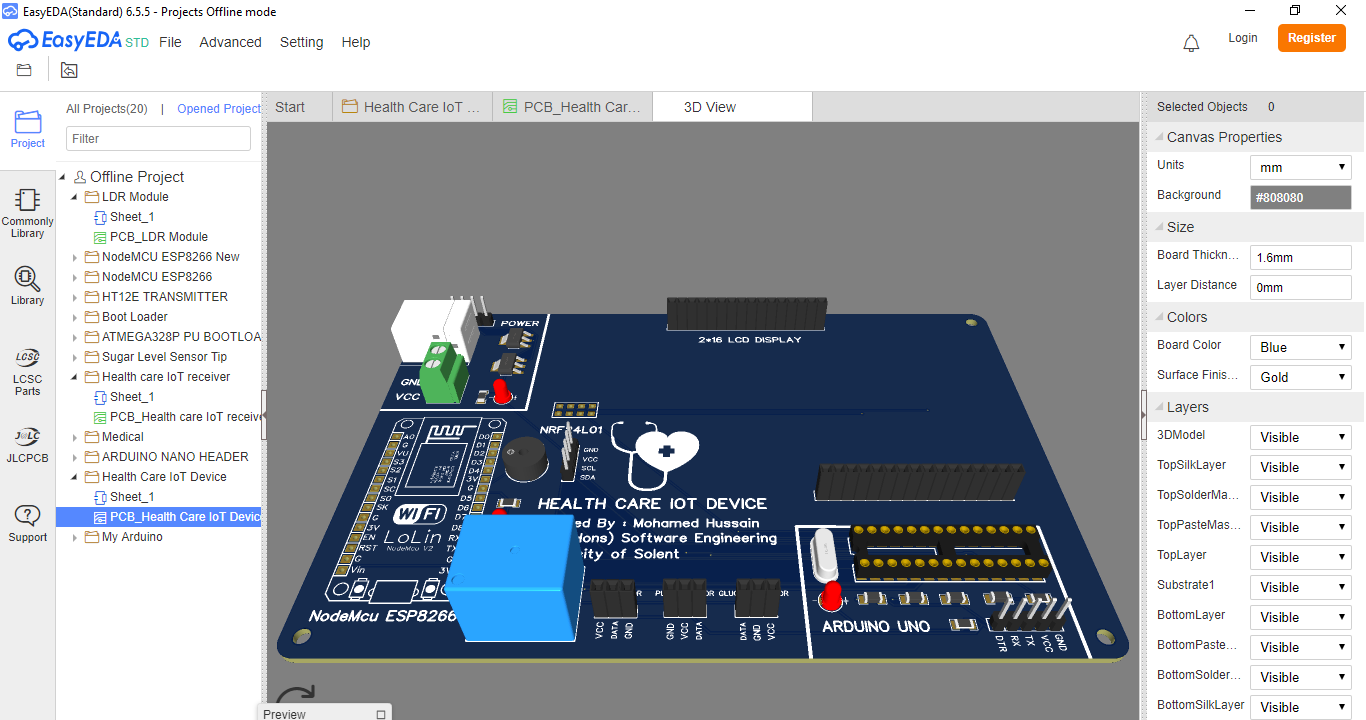Image resolution: width=1366 pixels, height=720 pixels.
Task: Click the orange Register button
Action: 1311,38
